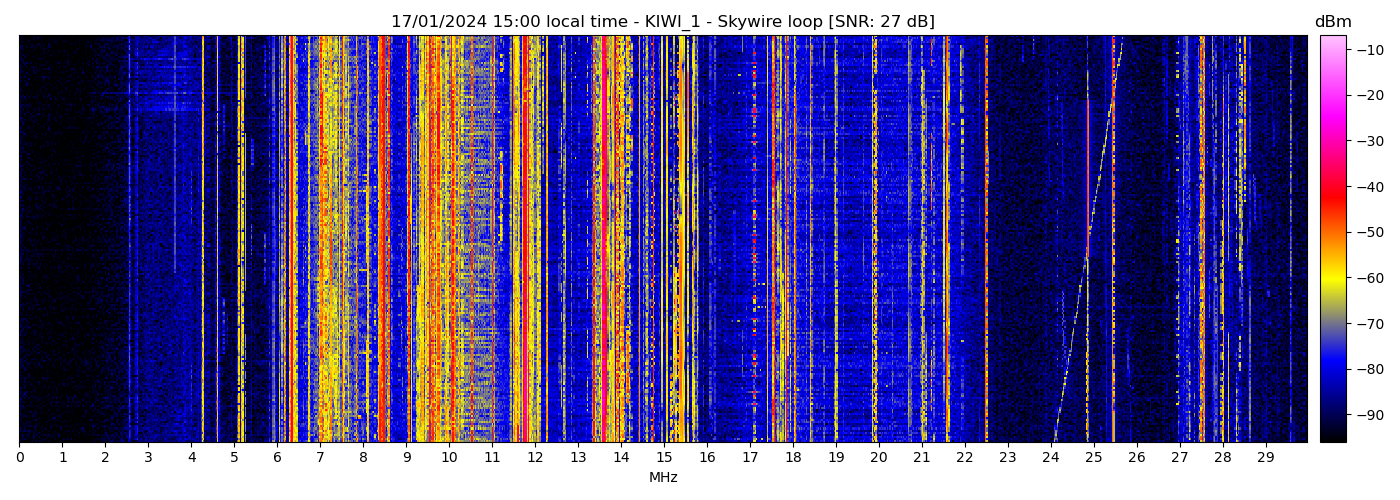Click the −90 tick label on colorbar
Viewport: 1400px width, 500px height.
(x=1368, y=415)
